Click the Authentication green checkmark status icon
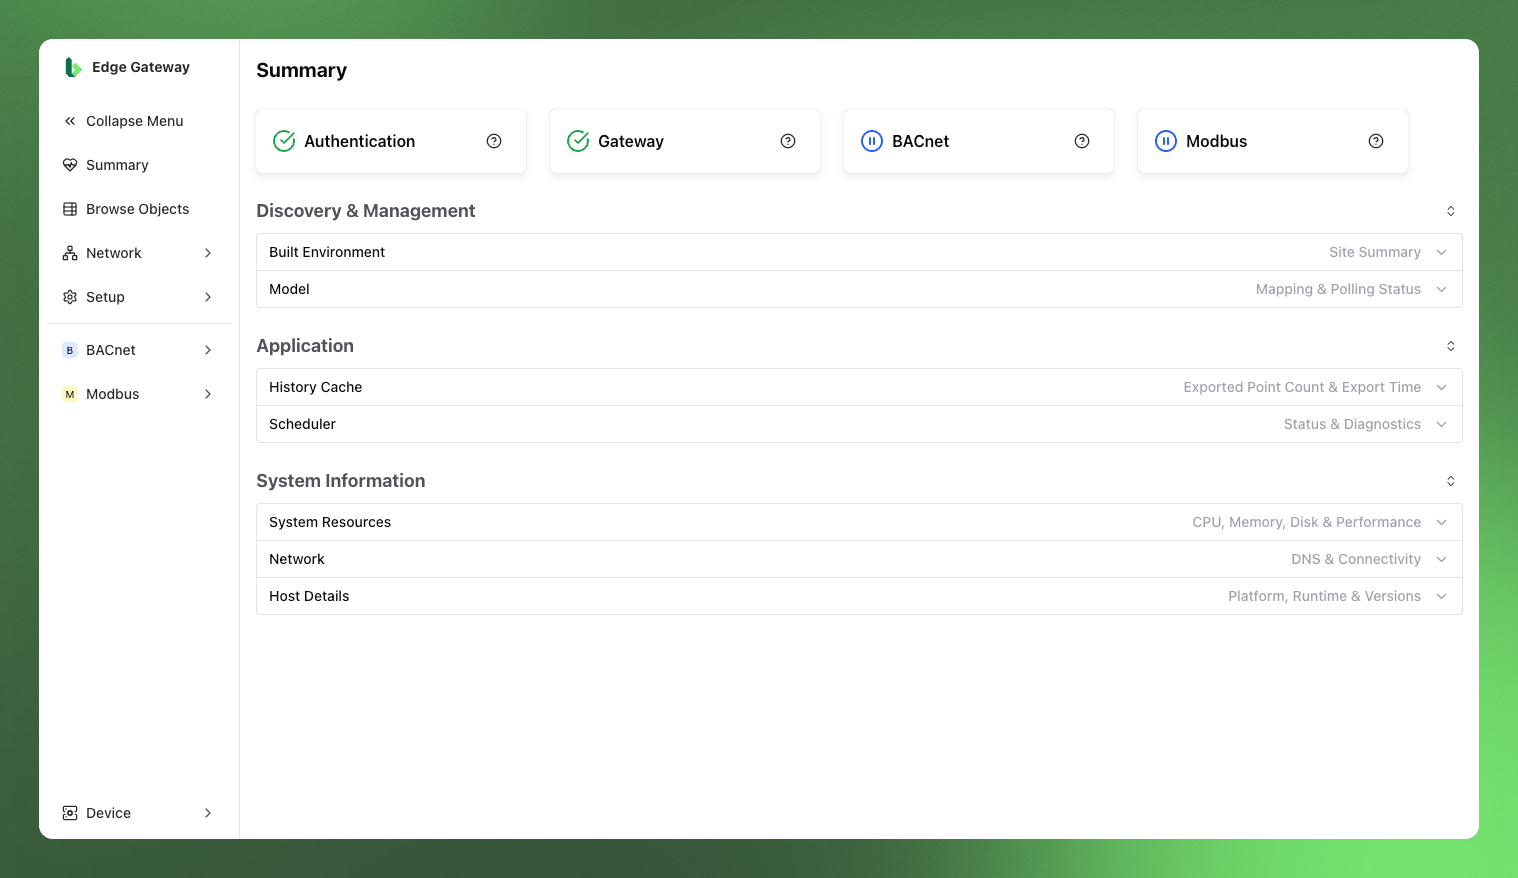Viewport: 1518px width, 878px height. coord(284,141)
